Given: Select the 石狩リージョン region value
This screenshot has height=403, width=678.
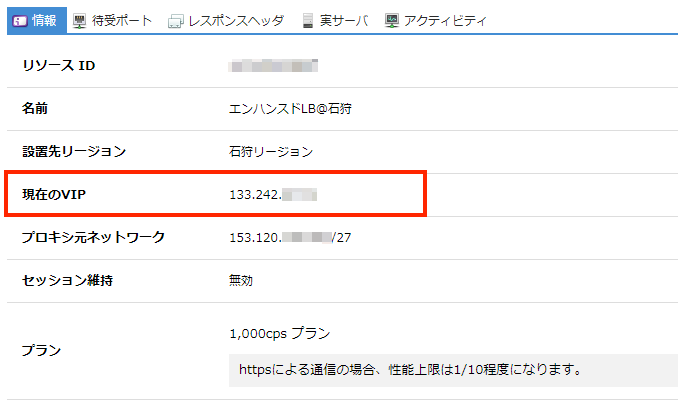Looking at the screenshot, I should [x=271, y=152].
